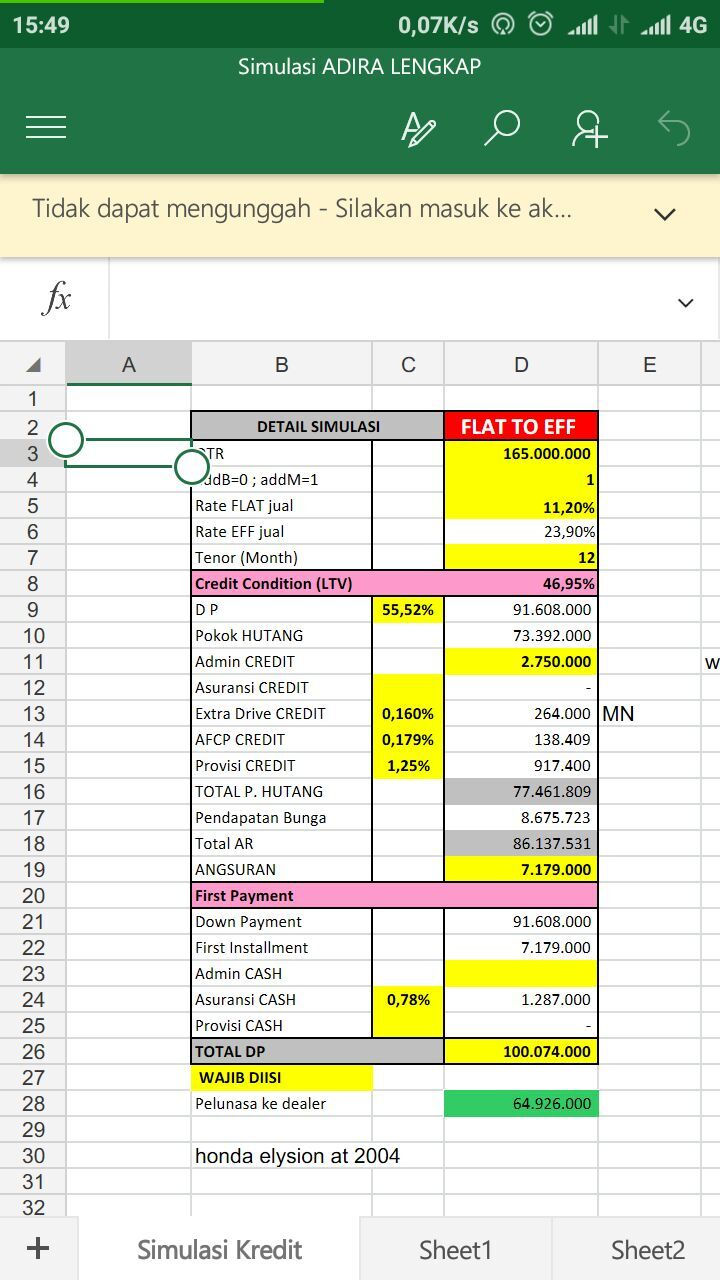Select the 138.409 cell

521,739
